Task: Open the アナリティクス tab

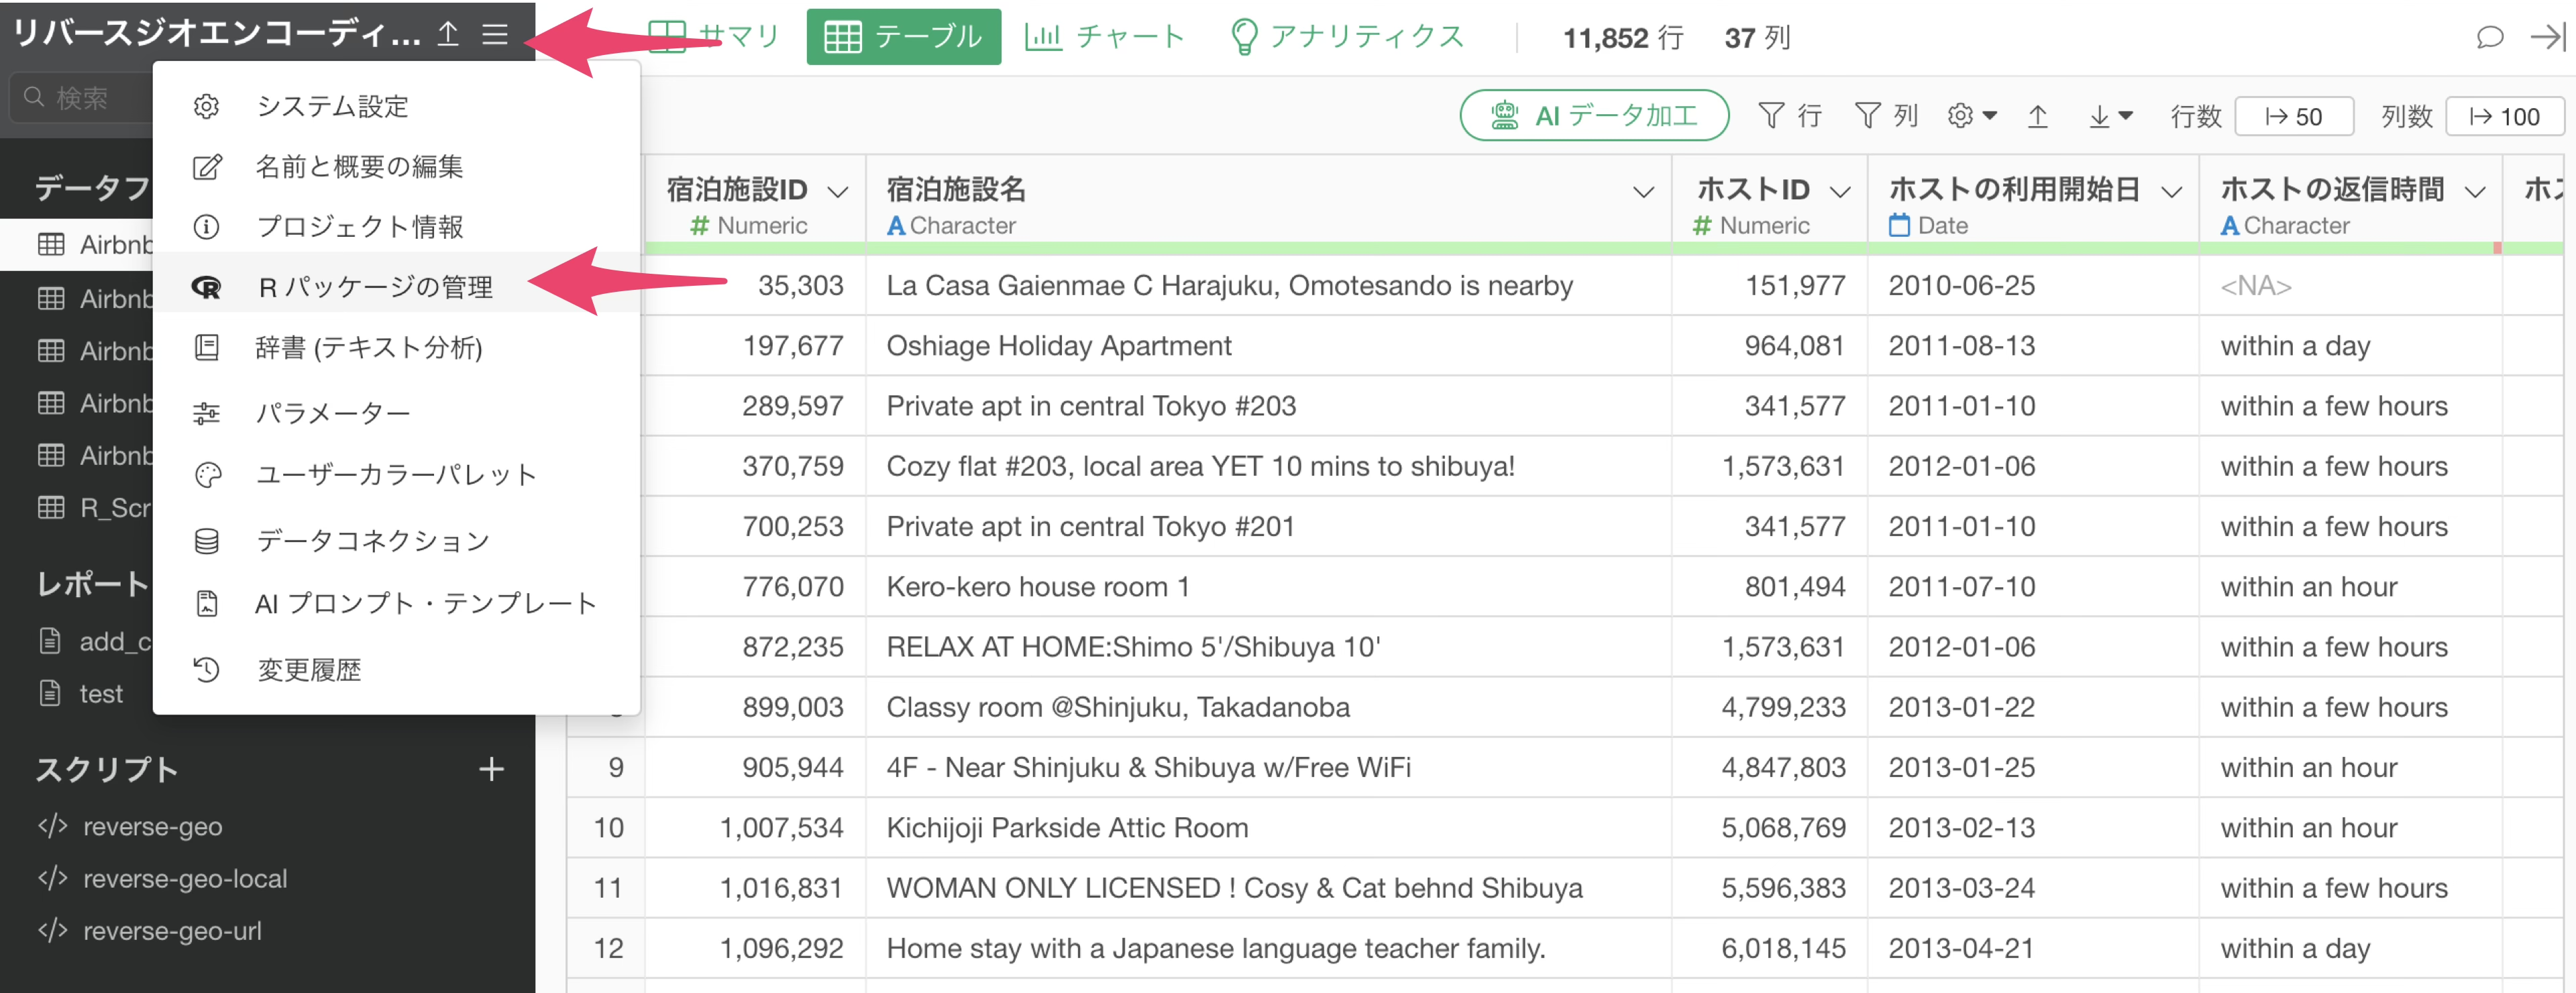Action: (x=1347, y=37)
